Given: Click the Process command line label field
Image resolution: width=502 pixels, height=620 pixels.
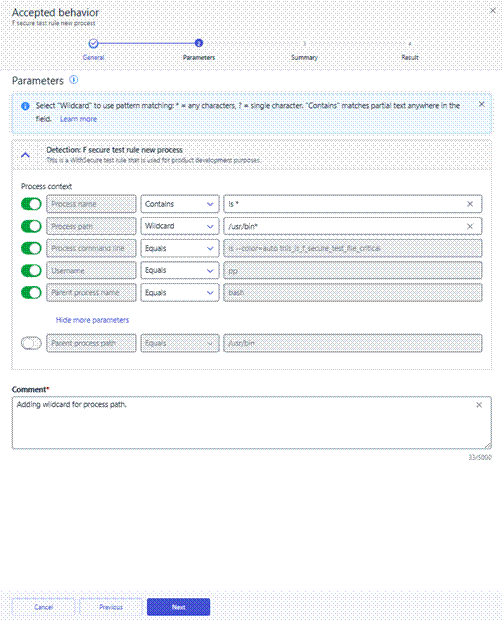Looking at the screenshot, I should (x=91, y=248).
